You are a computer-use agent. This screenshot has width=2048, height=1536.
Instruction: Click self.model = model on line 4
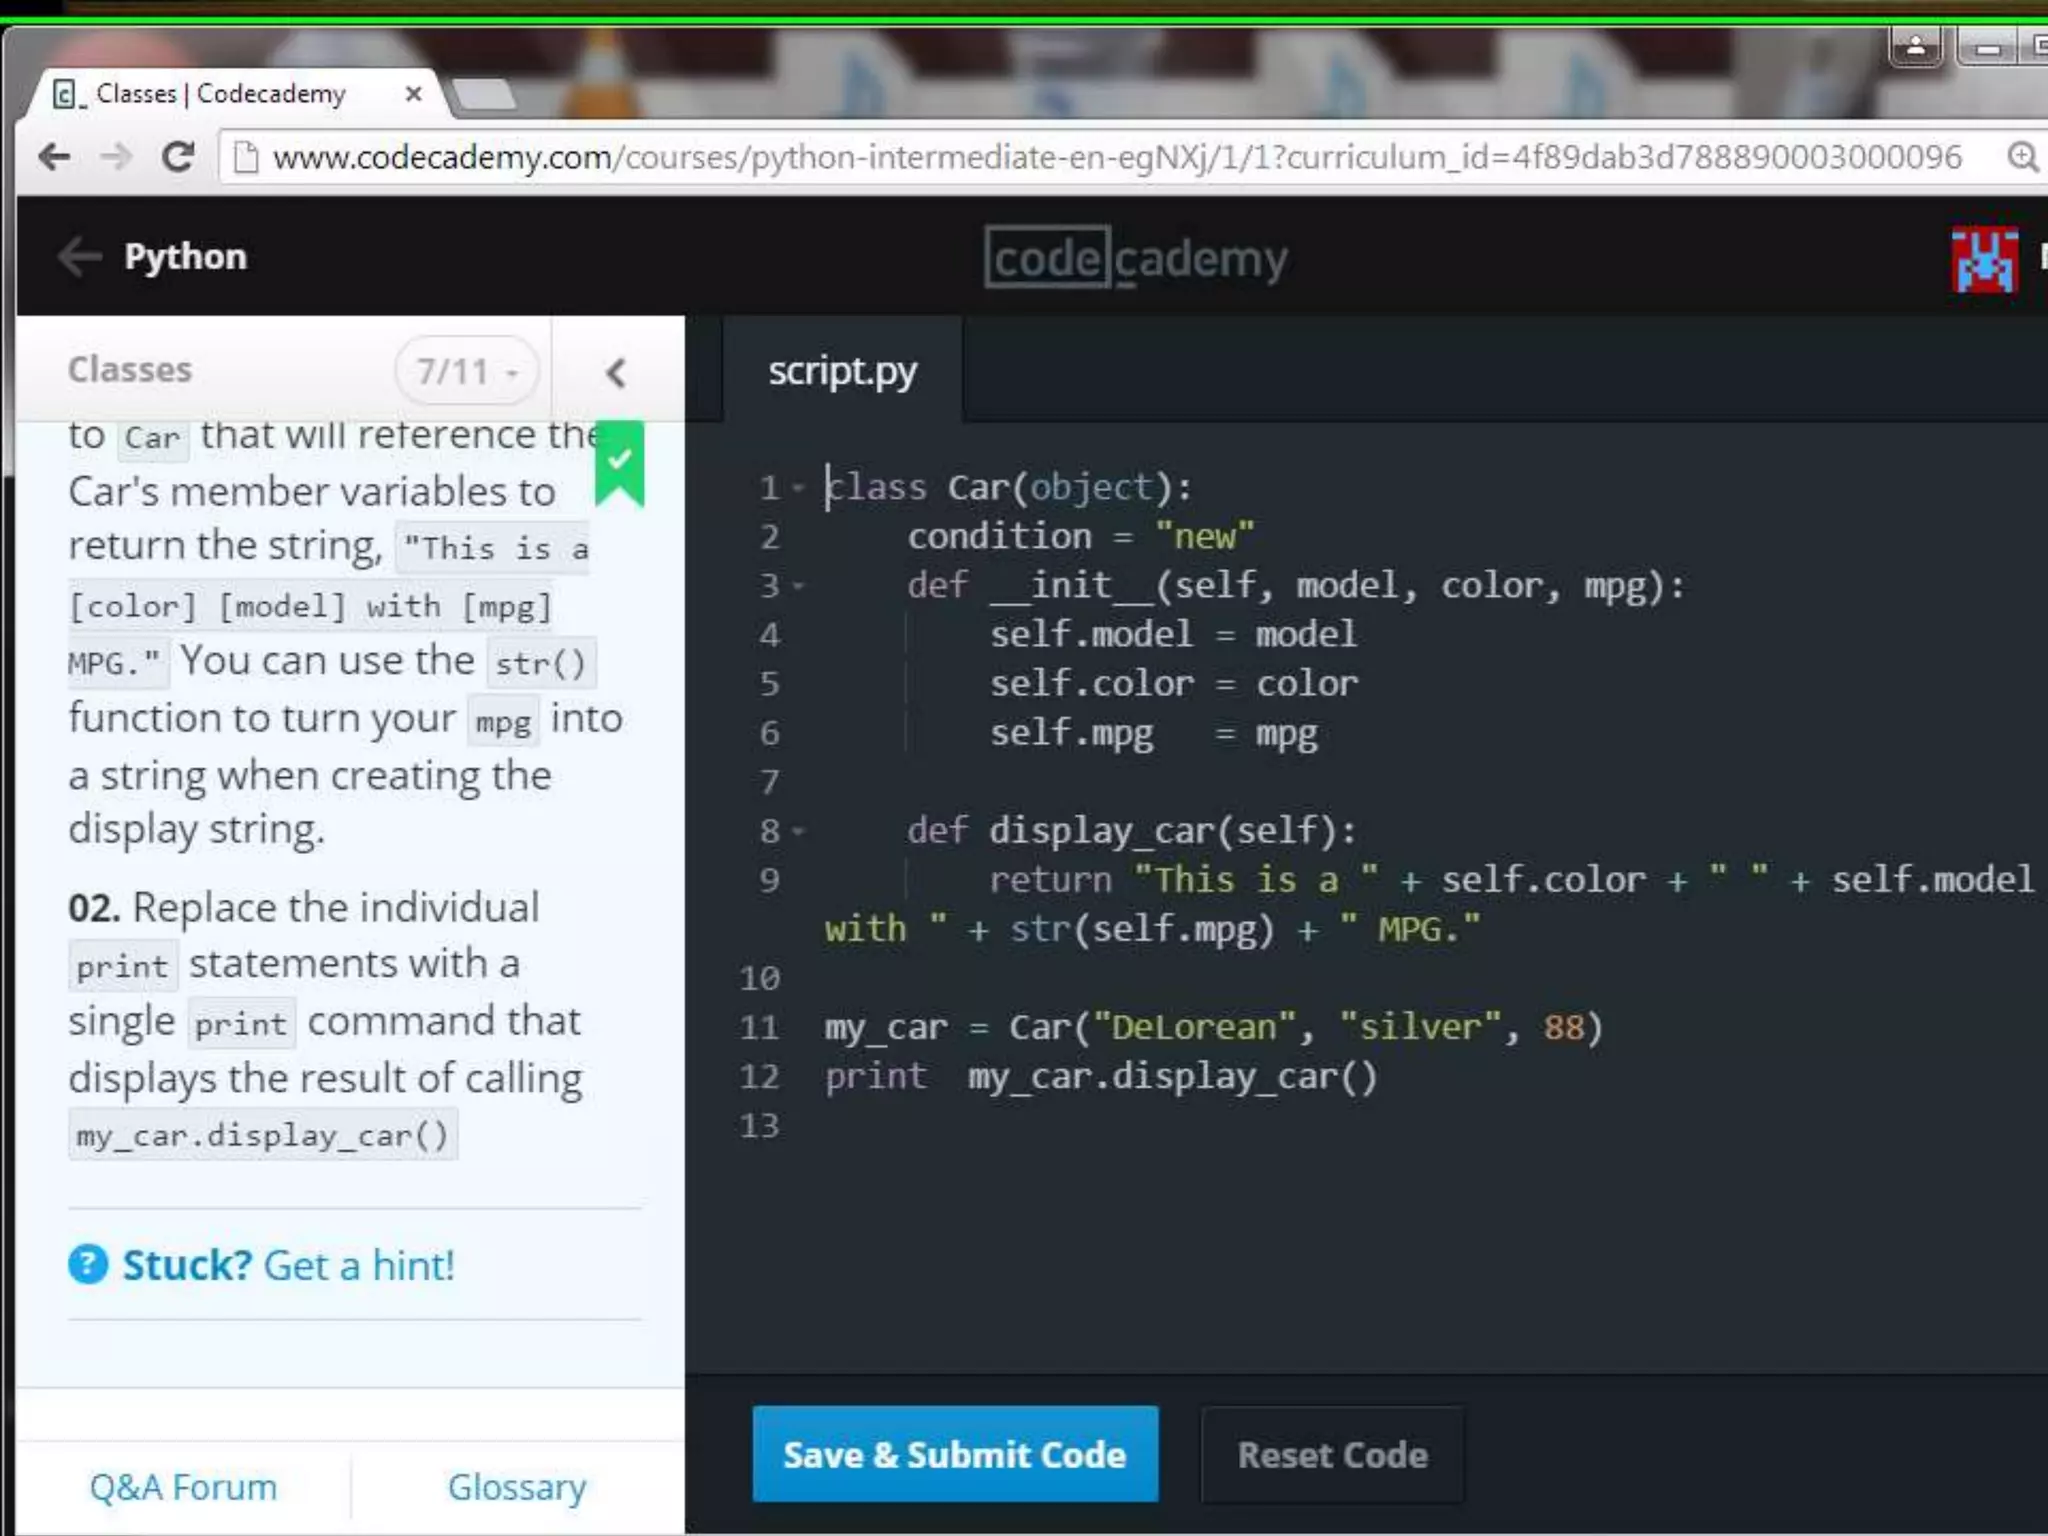click(x=1173, y=635)
